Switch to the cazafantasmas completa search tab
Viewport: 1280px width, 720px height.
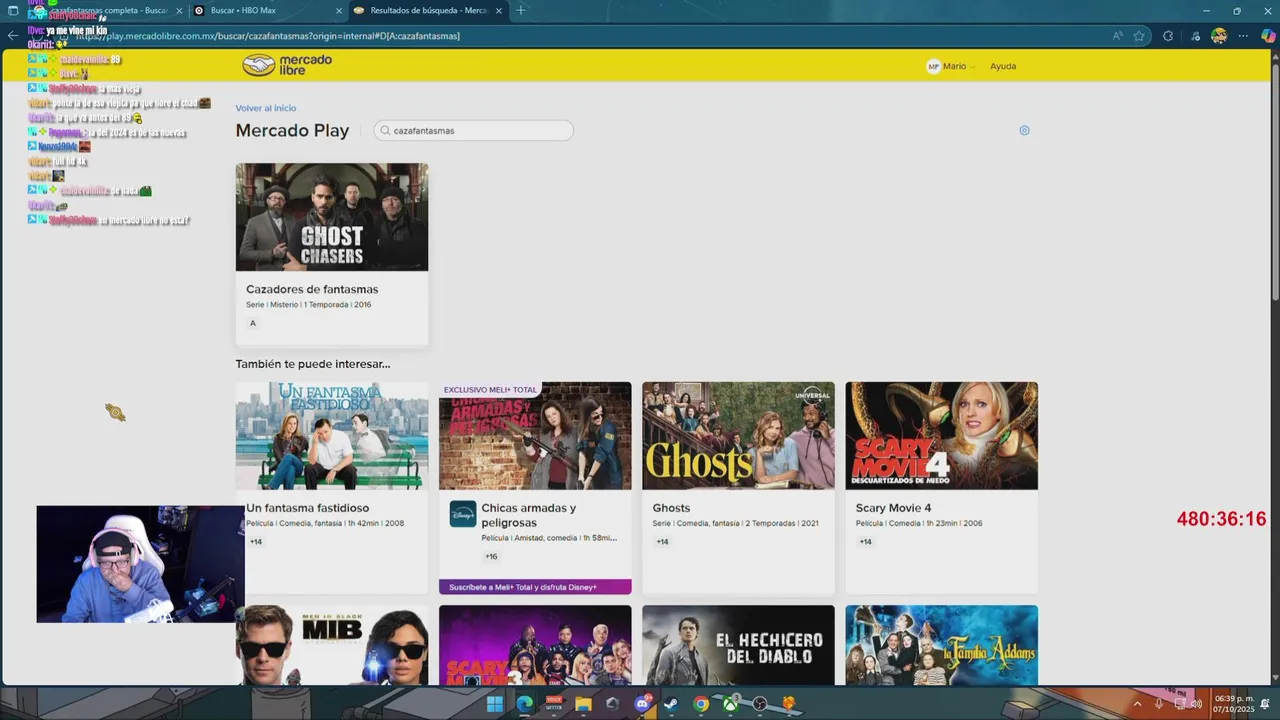[x=110, y=10]
